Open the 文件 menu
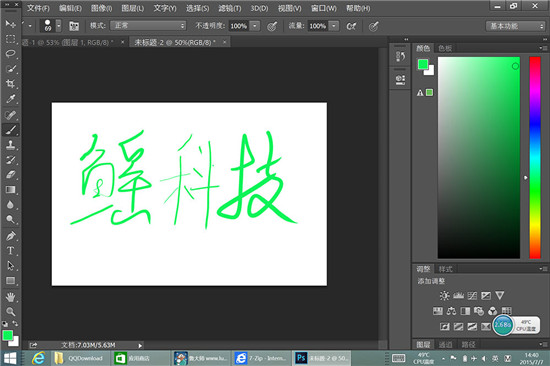Screen dimensions: 550x366 click(x=38, y=8)
